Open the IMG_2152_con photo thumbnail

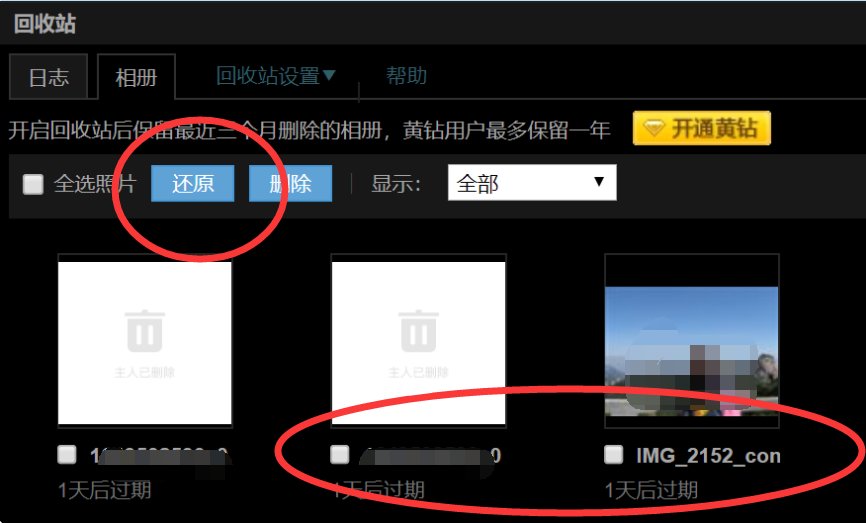pos(692,341)
